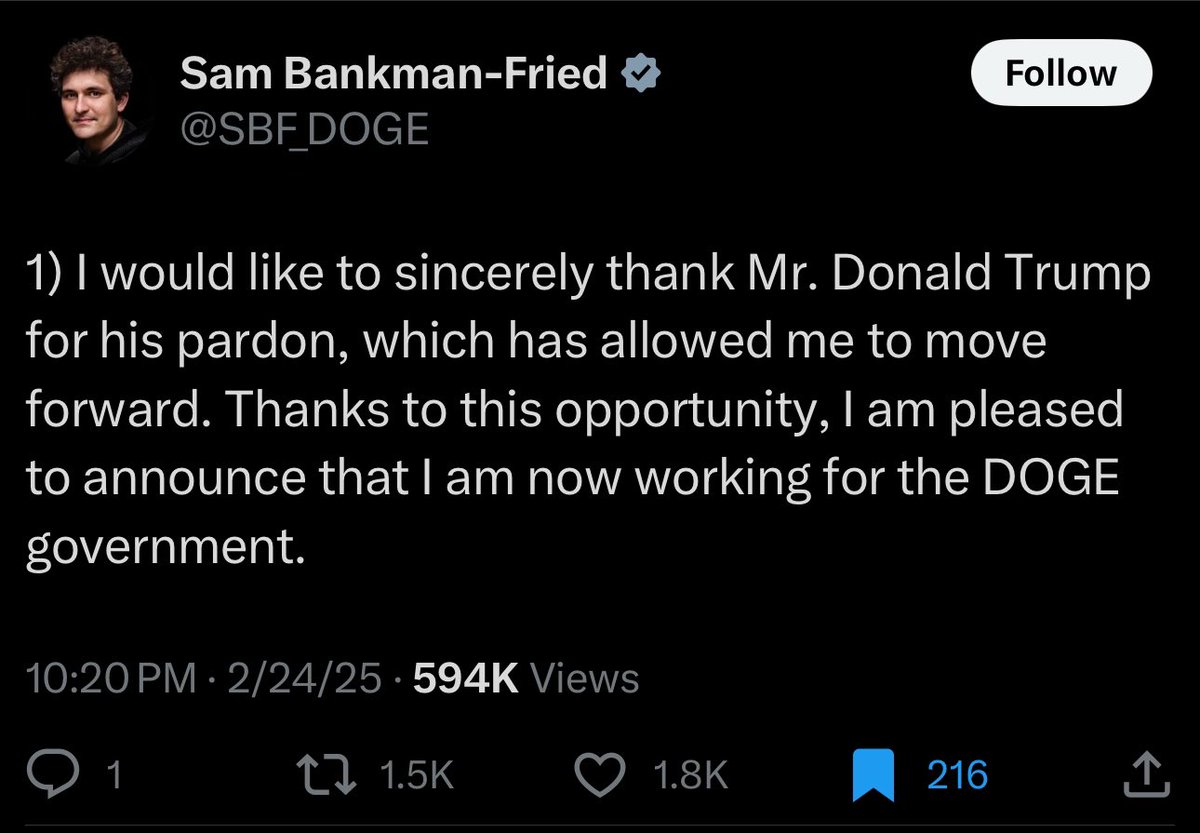Follow the SBF_DOGE account
This screenshot has height=833, width=1200.
1060,74
